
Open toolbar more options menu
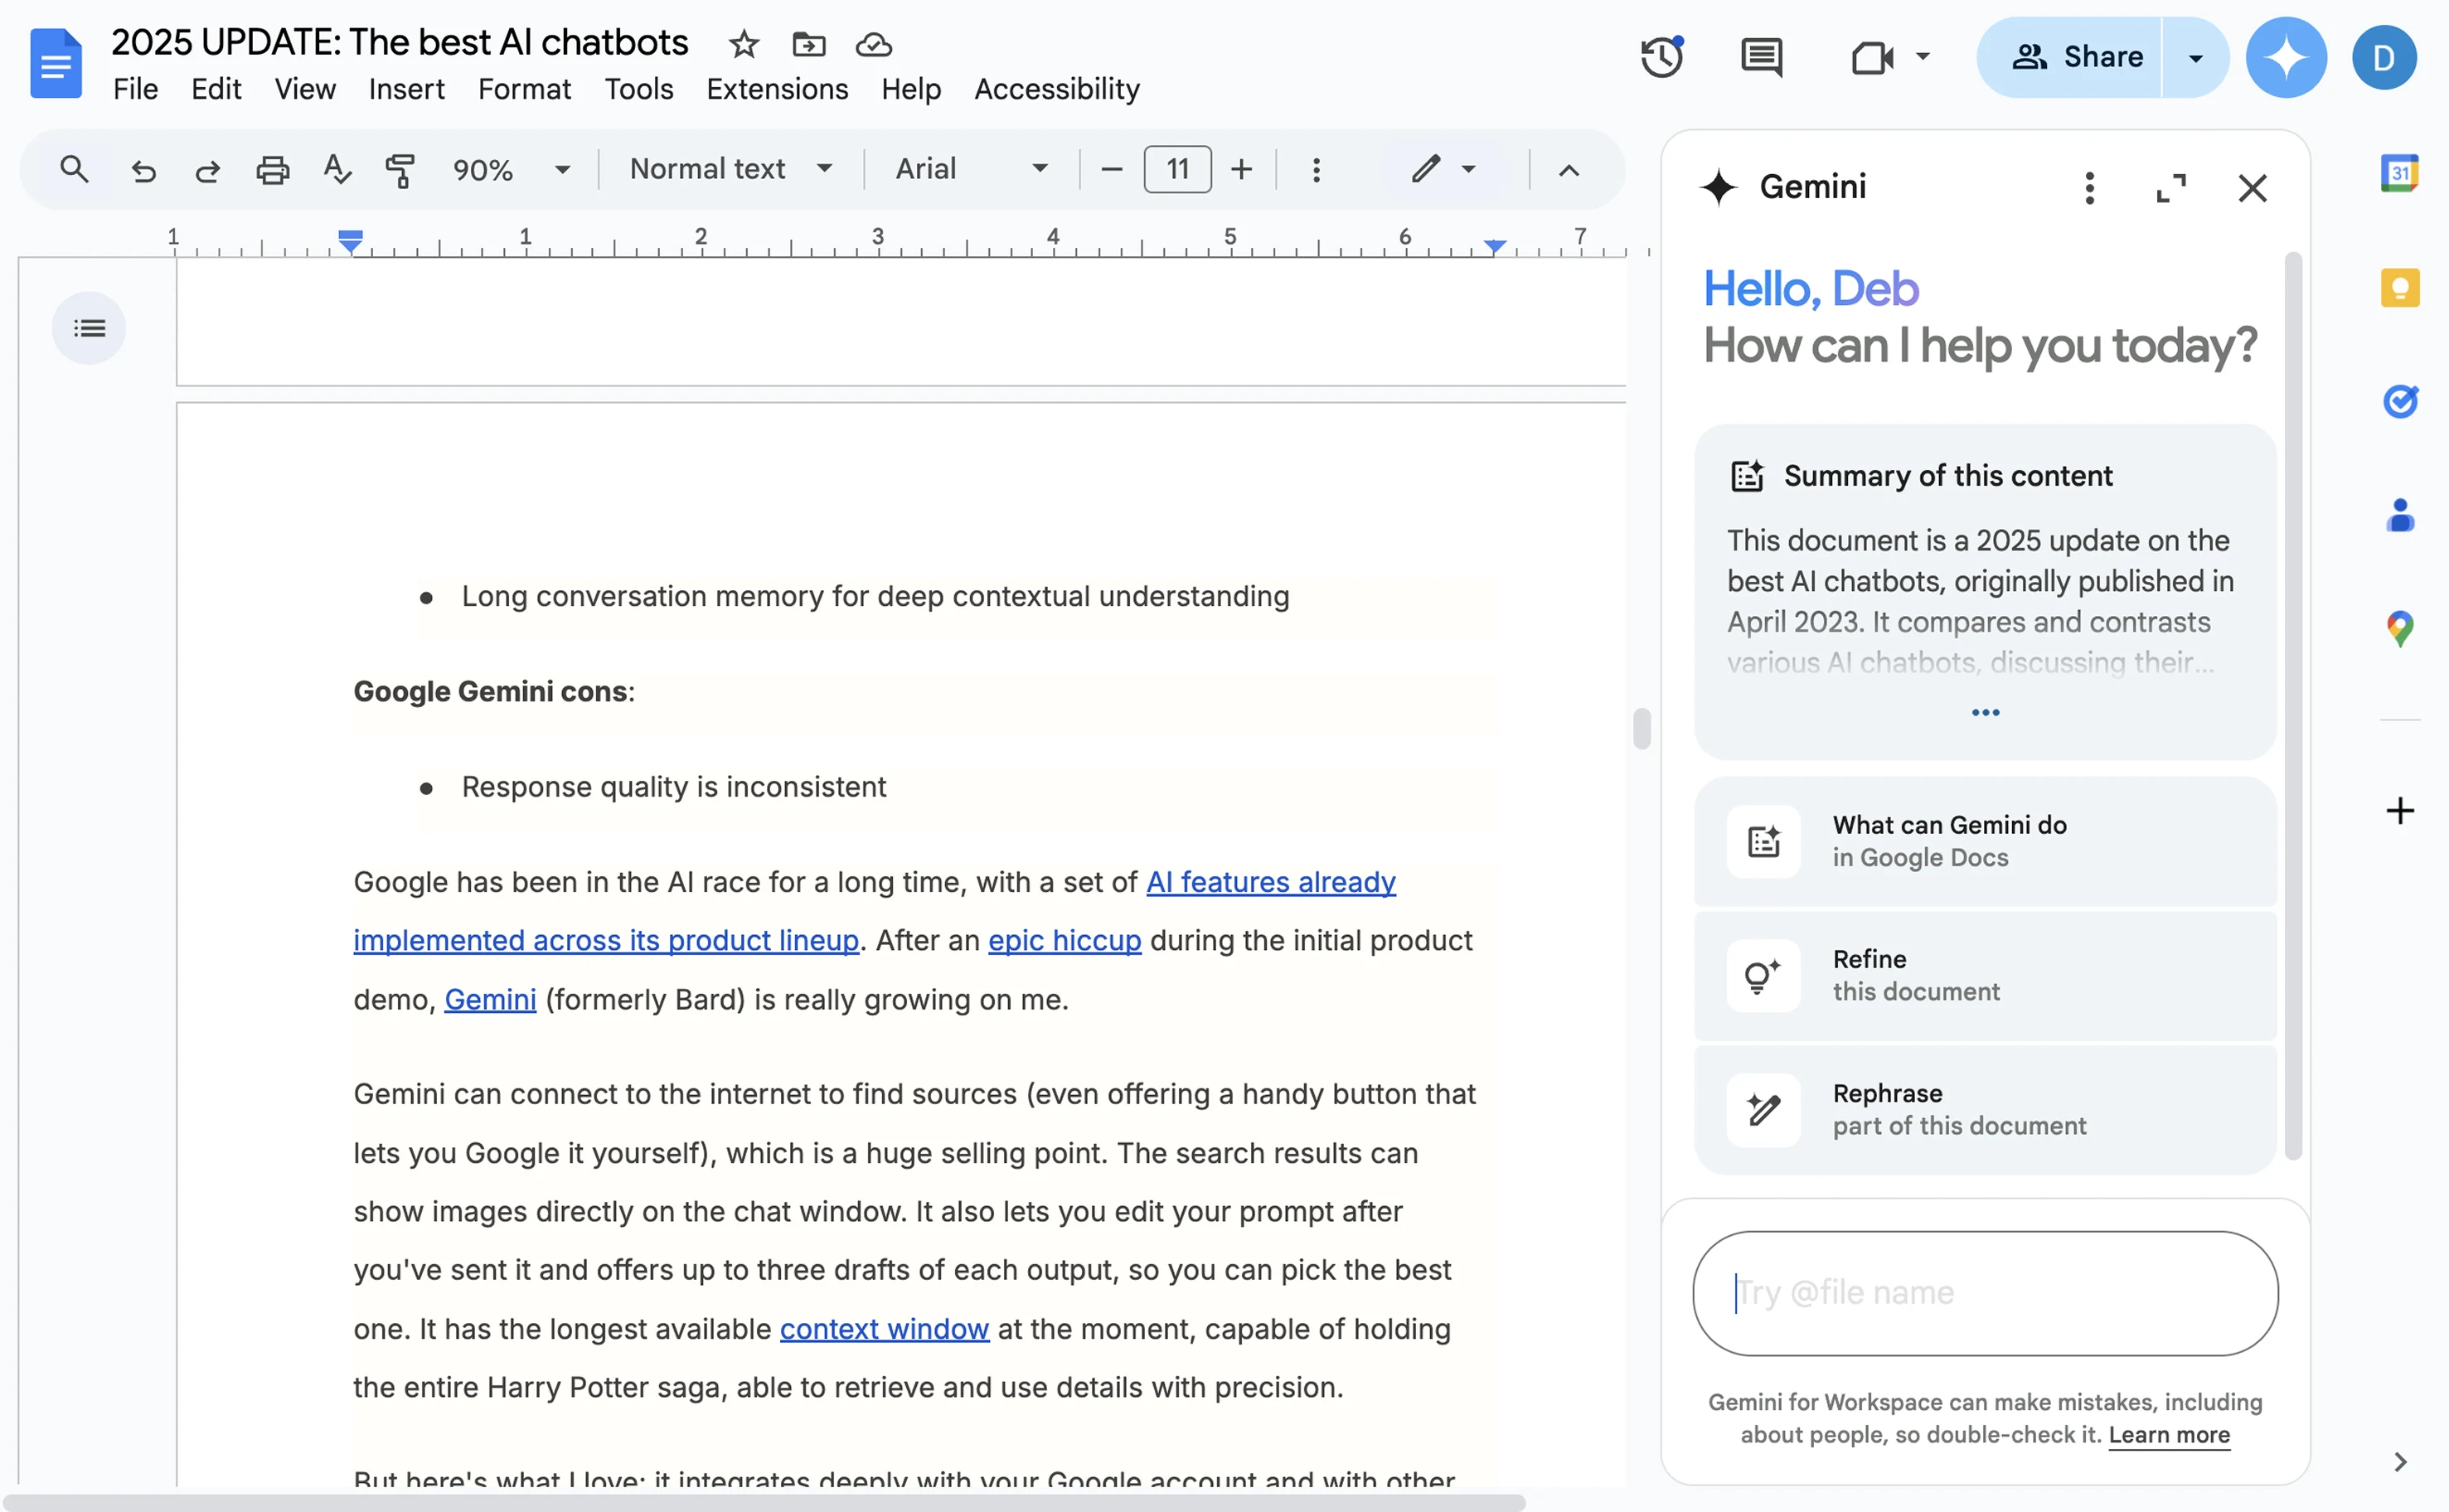[1316, 169]
